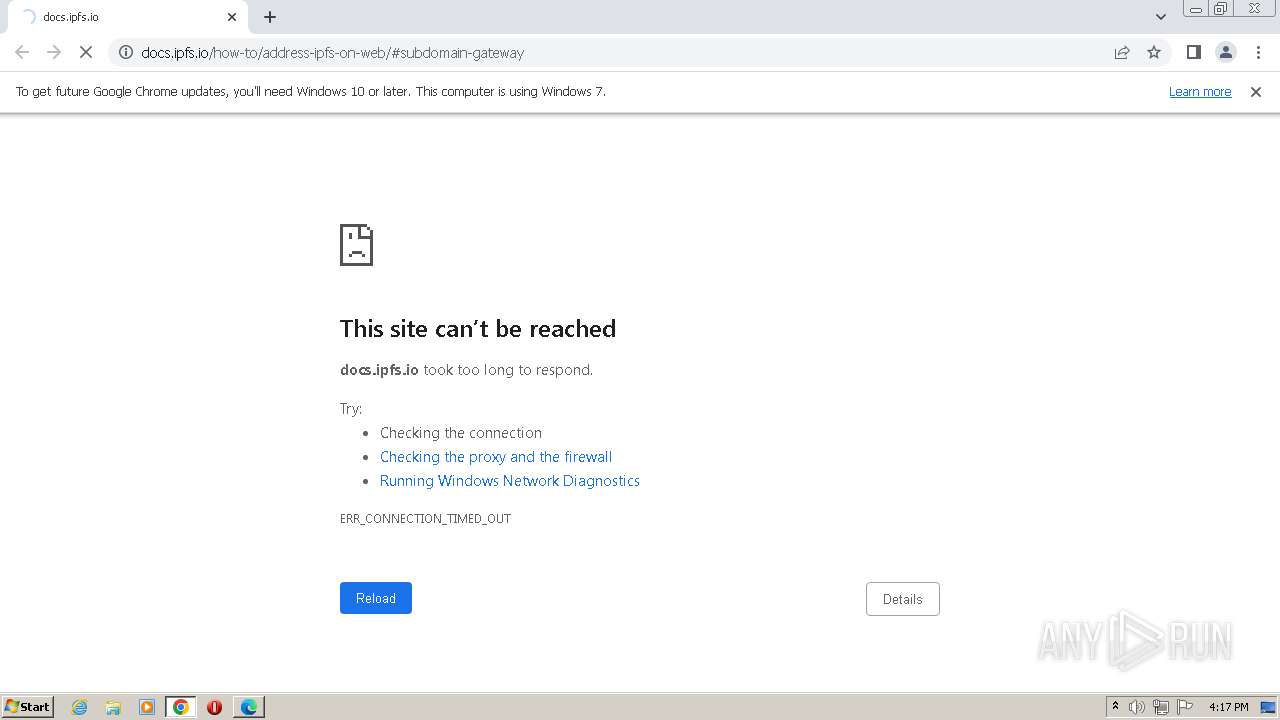The height and width of the screenshot is (720, 1280).
Task: Open the Windows Start menu
Action: 27,706
